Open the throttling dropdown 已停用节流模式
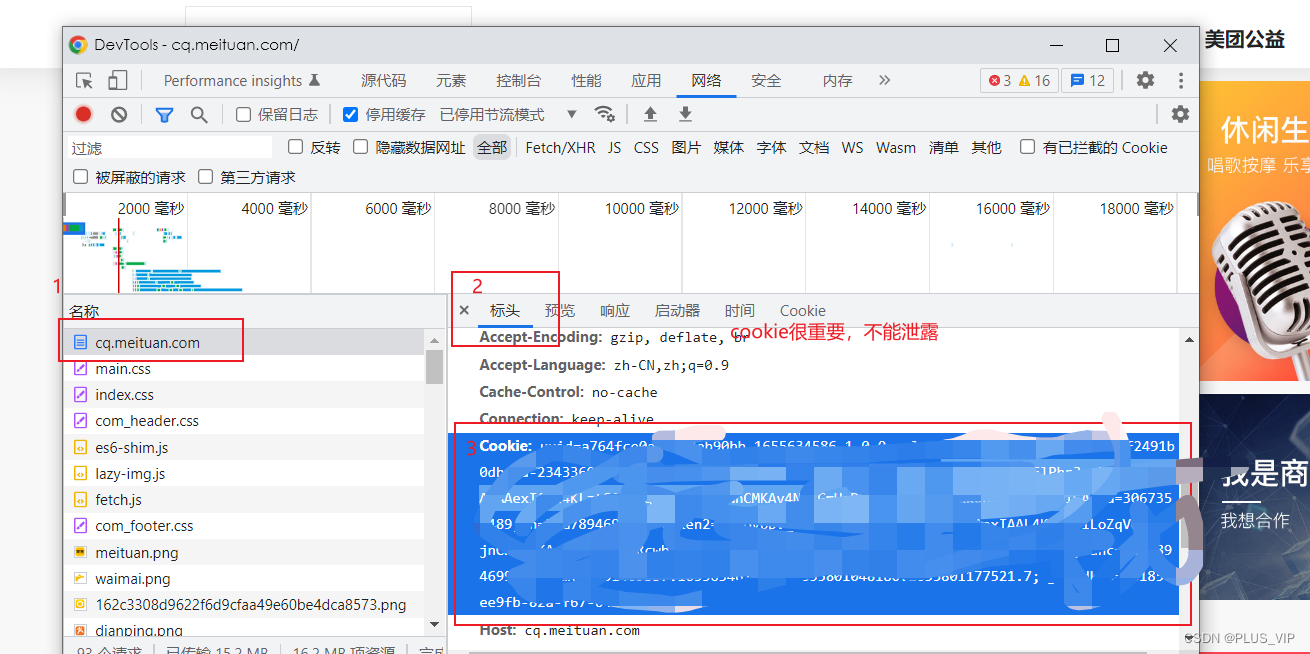 click(508, 114)
